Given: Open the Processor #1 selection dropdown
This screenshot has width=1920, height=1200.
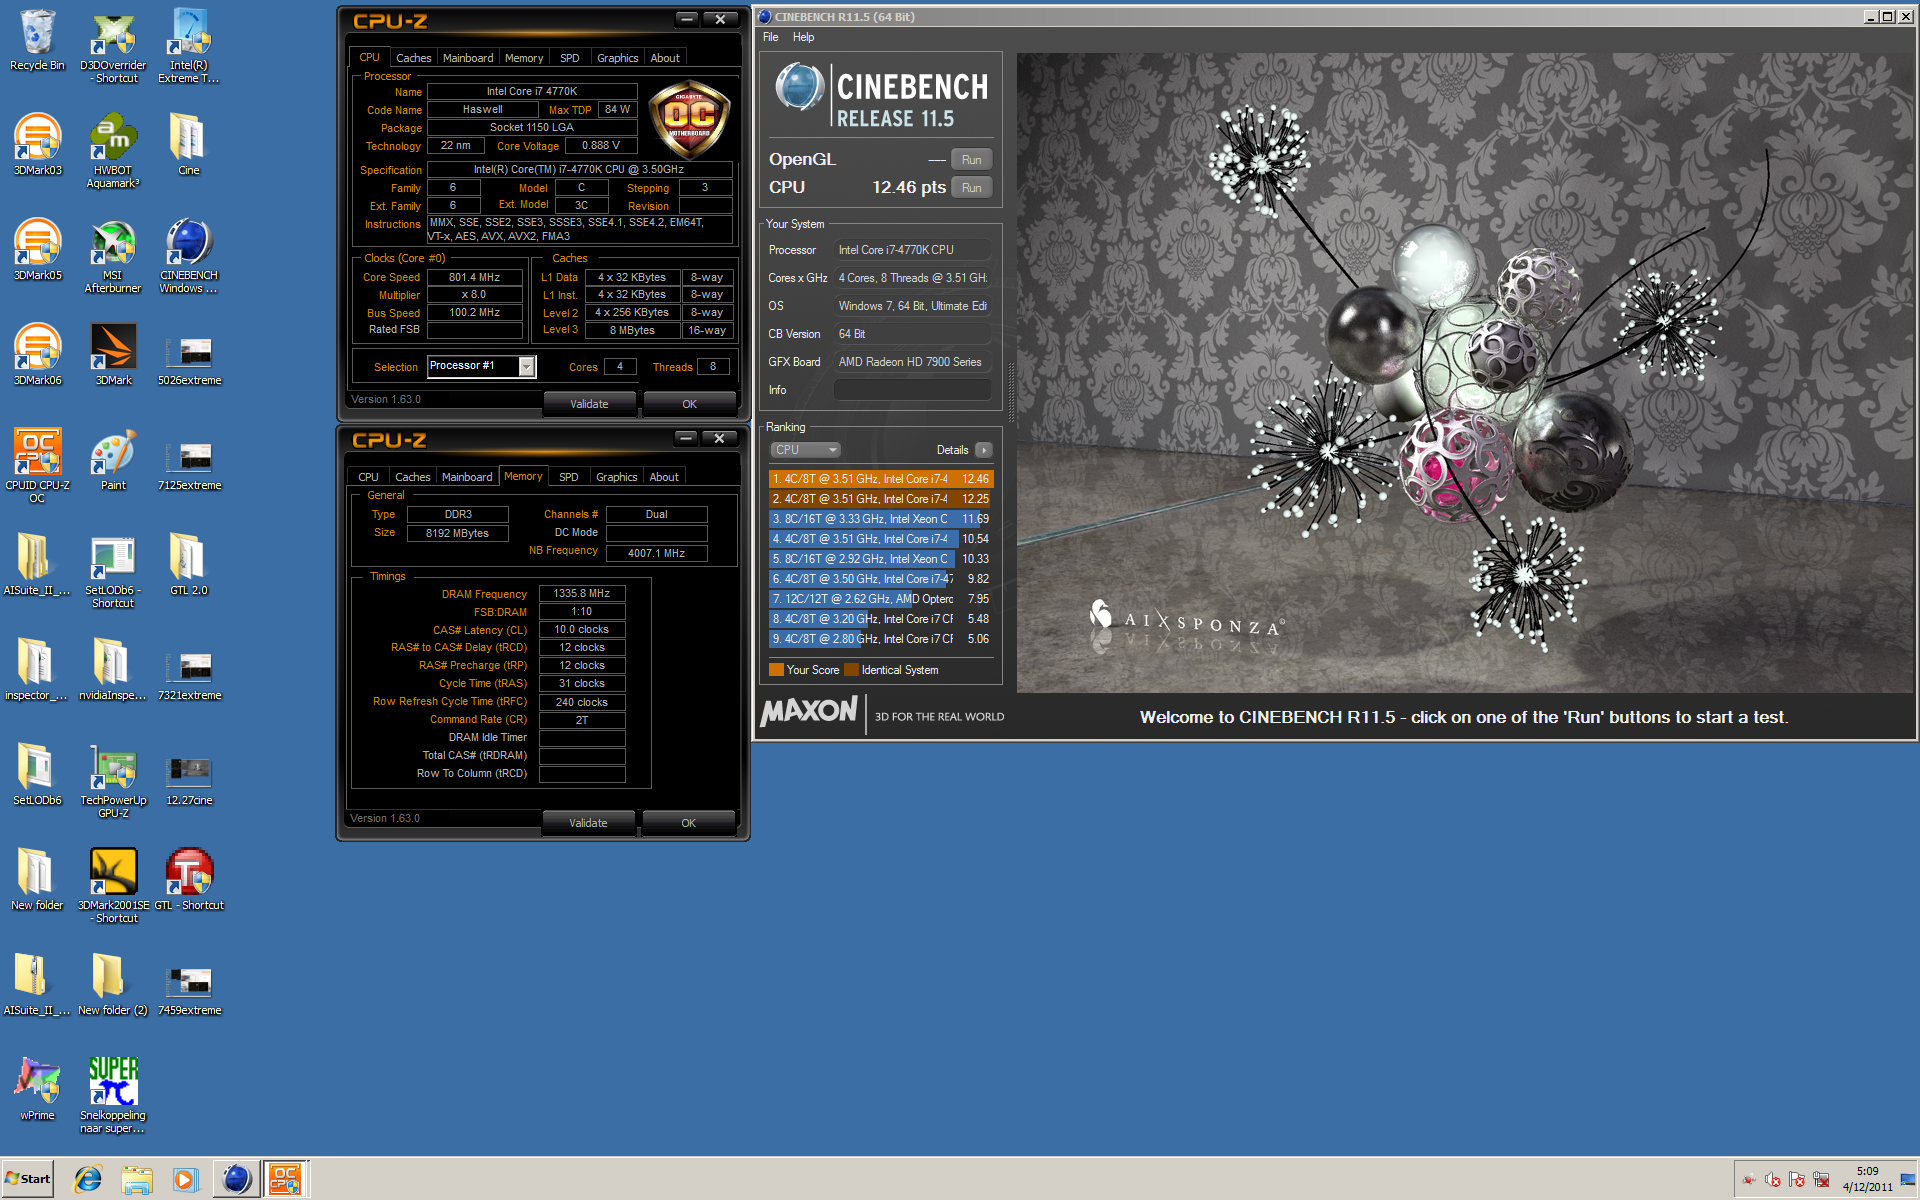Looking at the screenshot, I should coord(481,366).
